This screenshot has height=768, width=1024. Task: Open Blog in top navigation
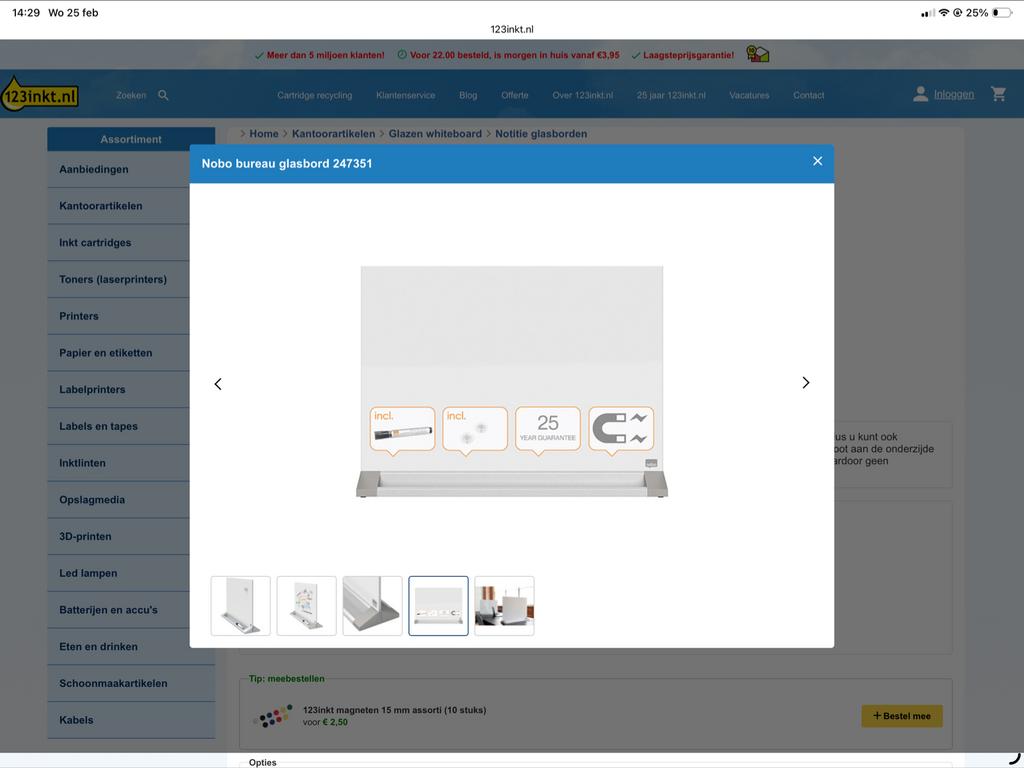tap(468, 95)
